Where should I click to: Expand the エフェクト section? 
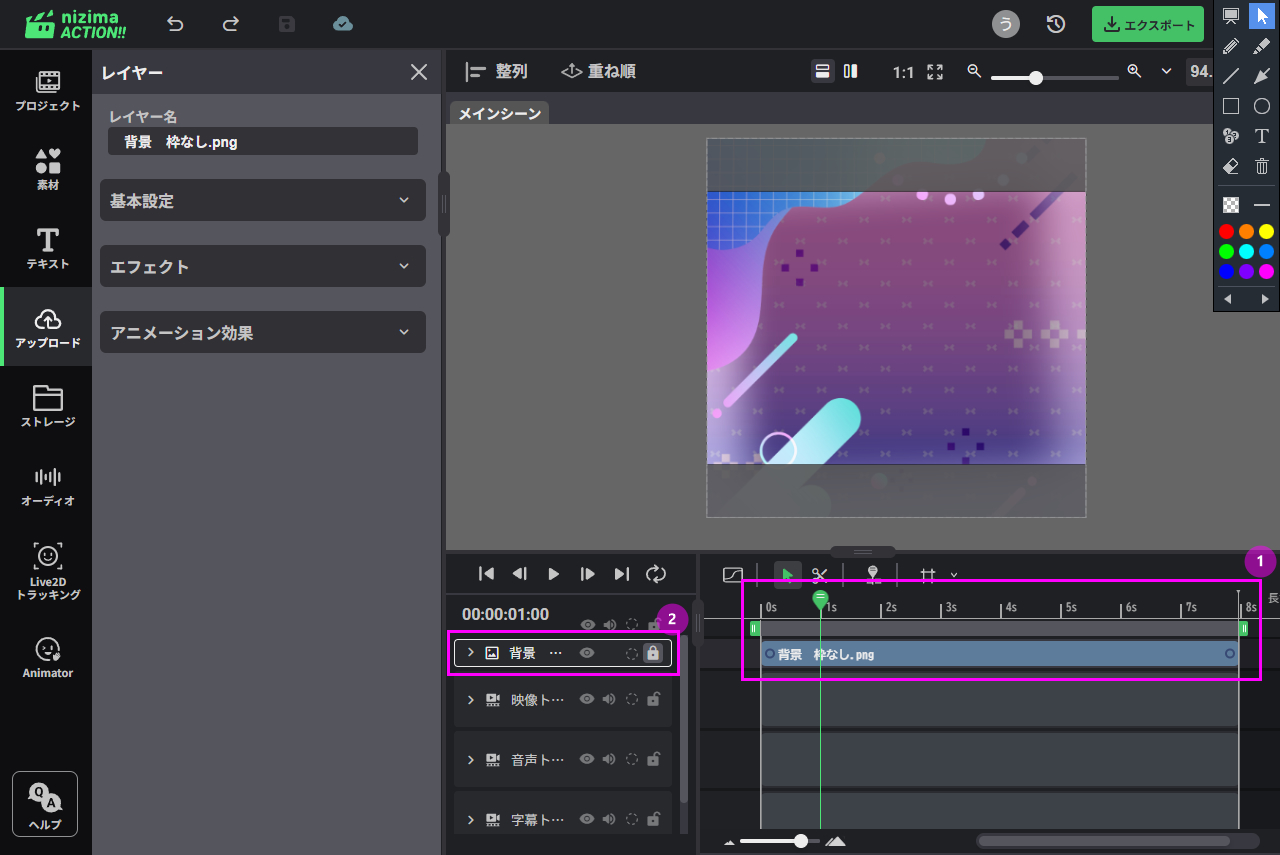[263, 267]
